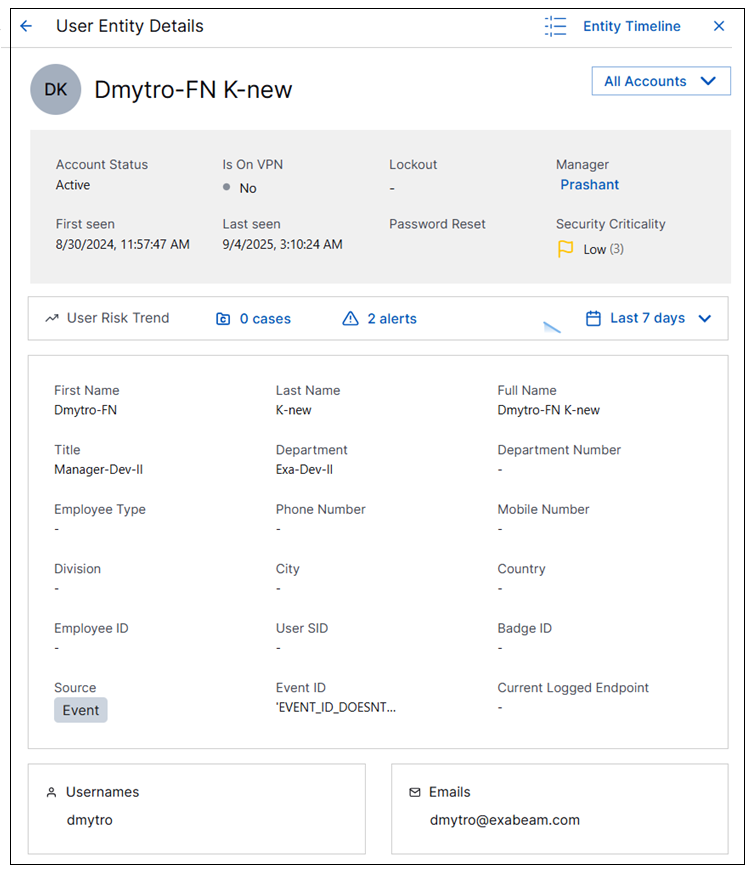Open the All Accounts dropdown
752x872 pixels.
click(x=660, y=82)
